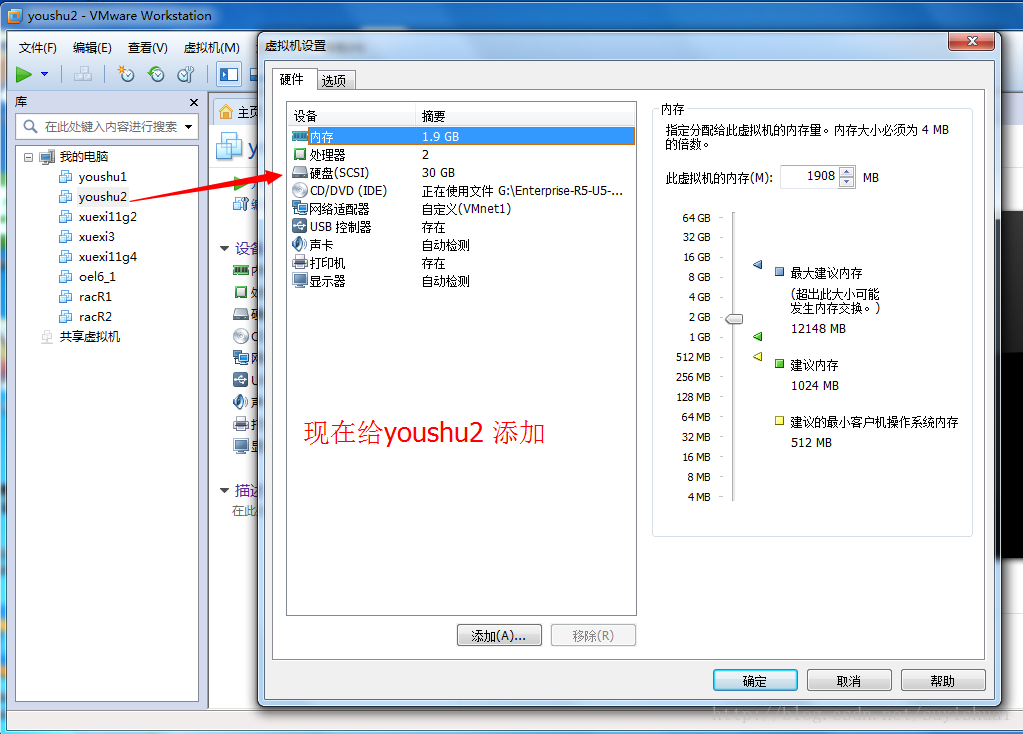The width and height of the screenshot is (1023, 734).
Task: Click the Cancel (取消) button
Action: point(849,680)
